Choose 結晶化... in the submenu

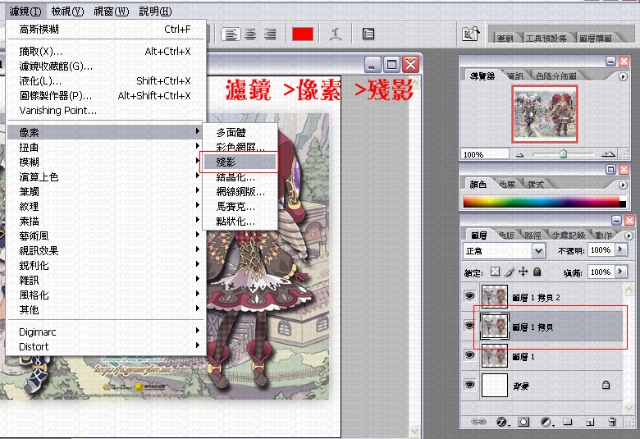click(x=240, y=177)
